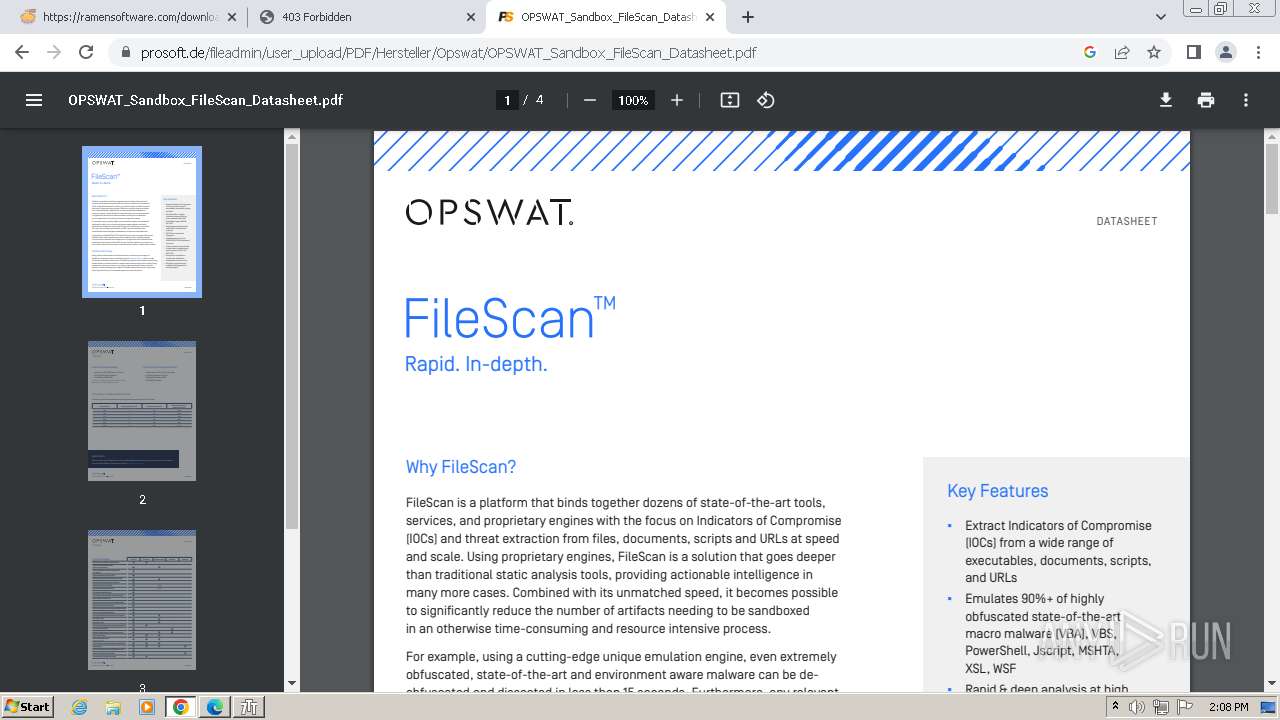The width and height of the screenshot is (1280, 720).
Task: Open the Chrome profile avatar
Action: (1225, 52)
